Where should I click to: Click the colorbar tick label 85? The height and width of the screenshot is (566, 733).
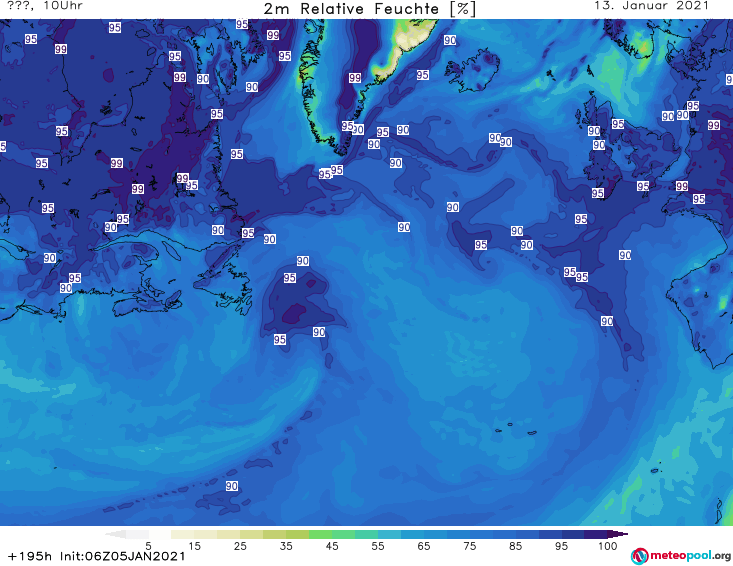click(x=515, y=546)
